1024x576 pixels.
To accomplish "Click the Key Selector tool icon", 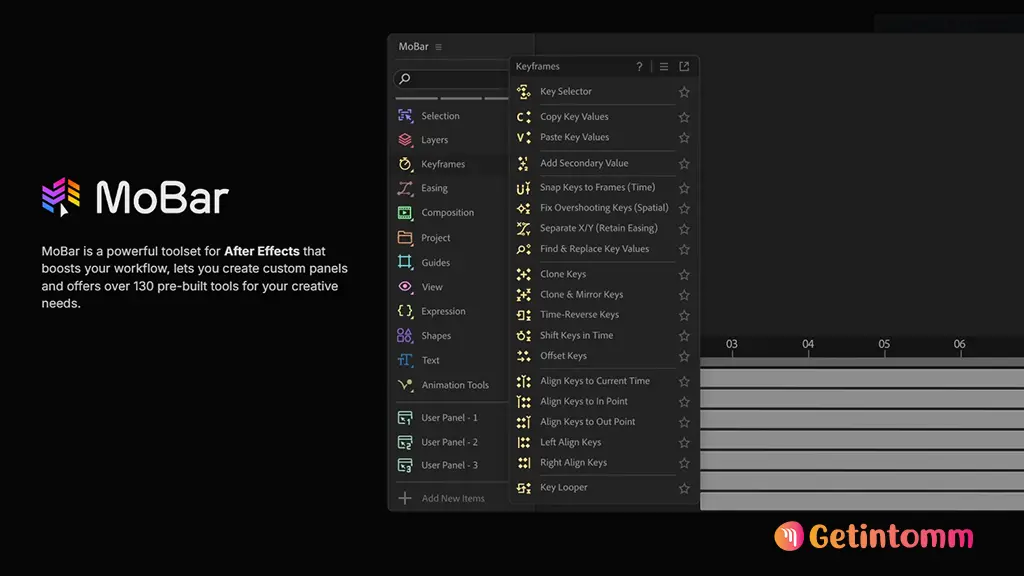I will 524,92.
